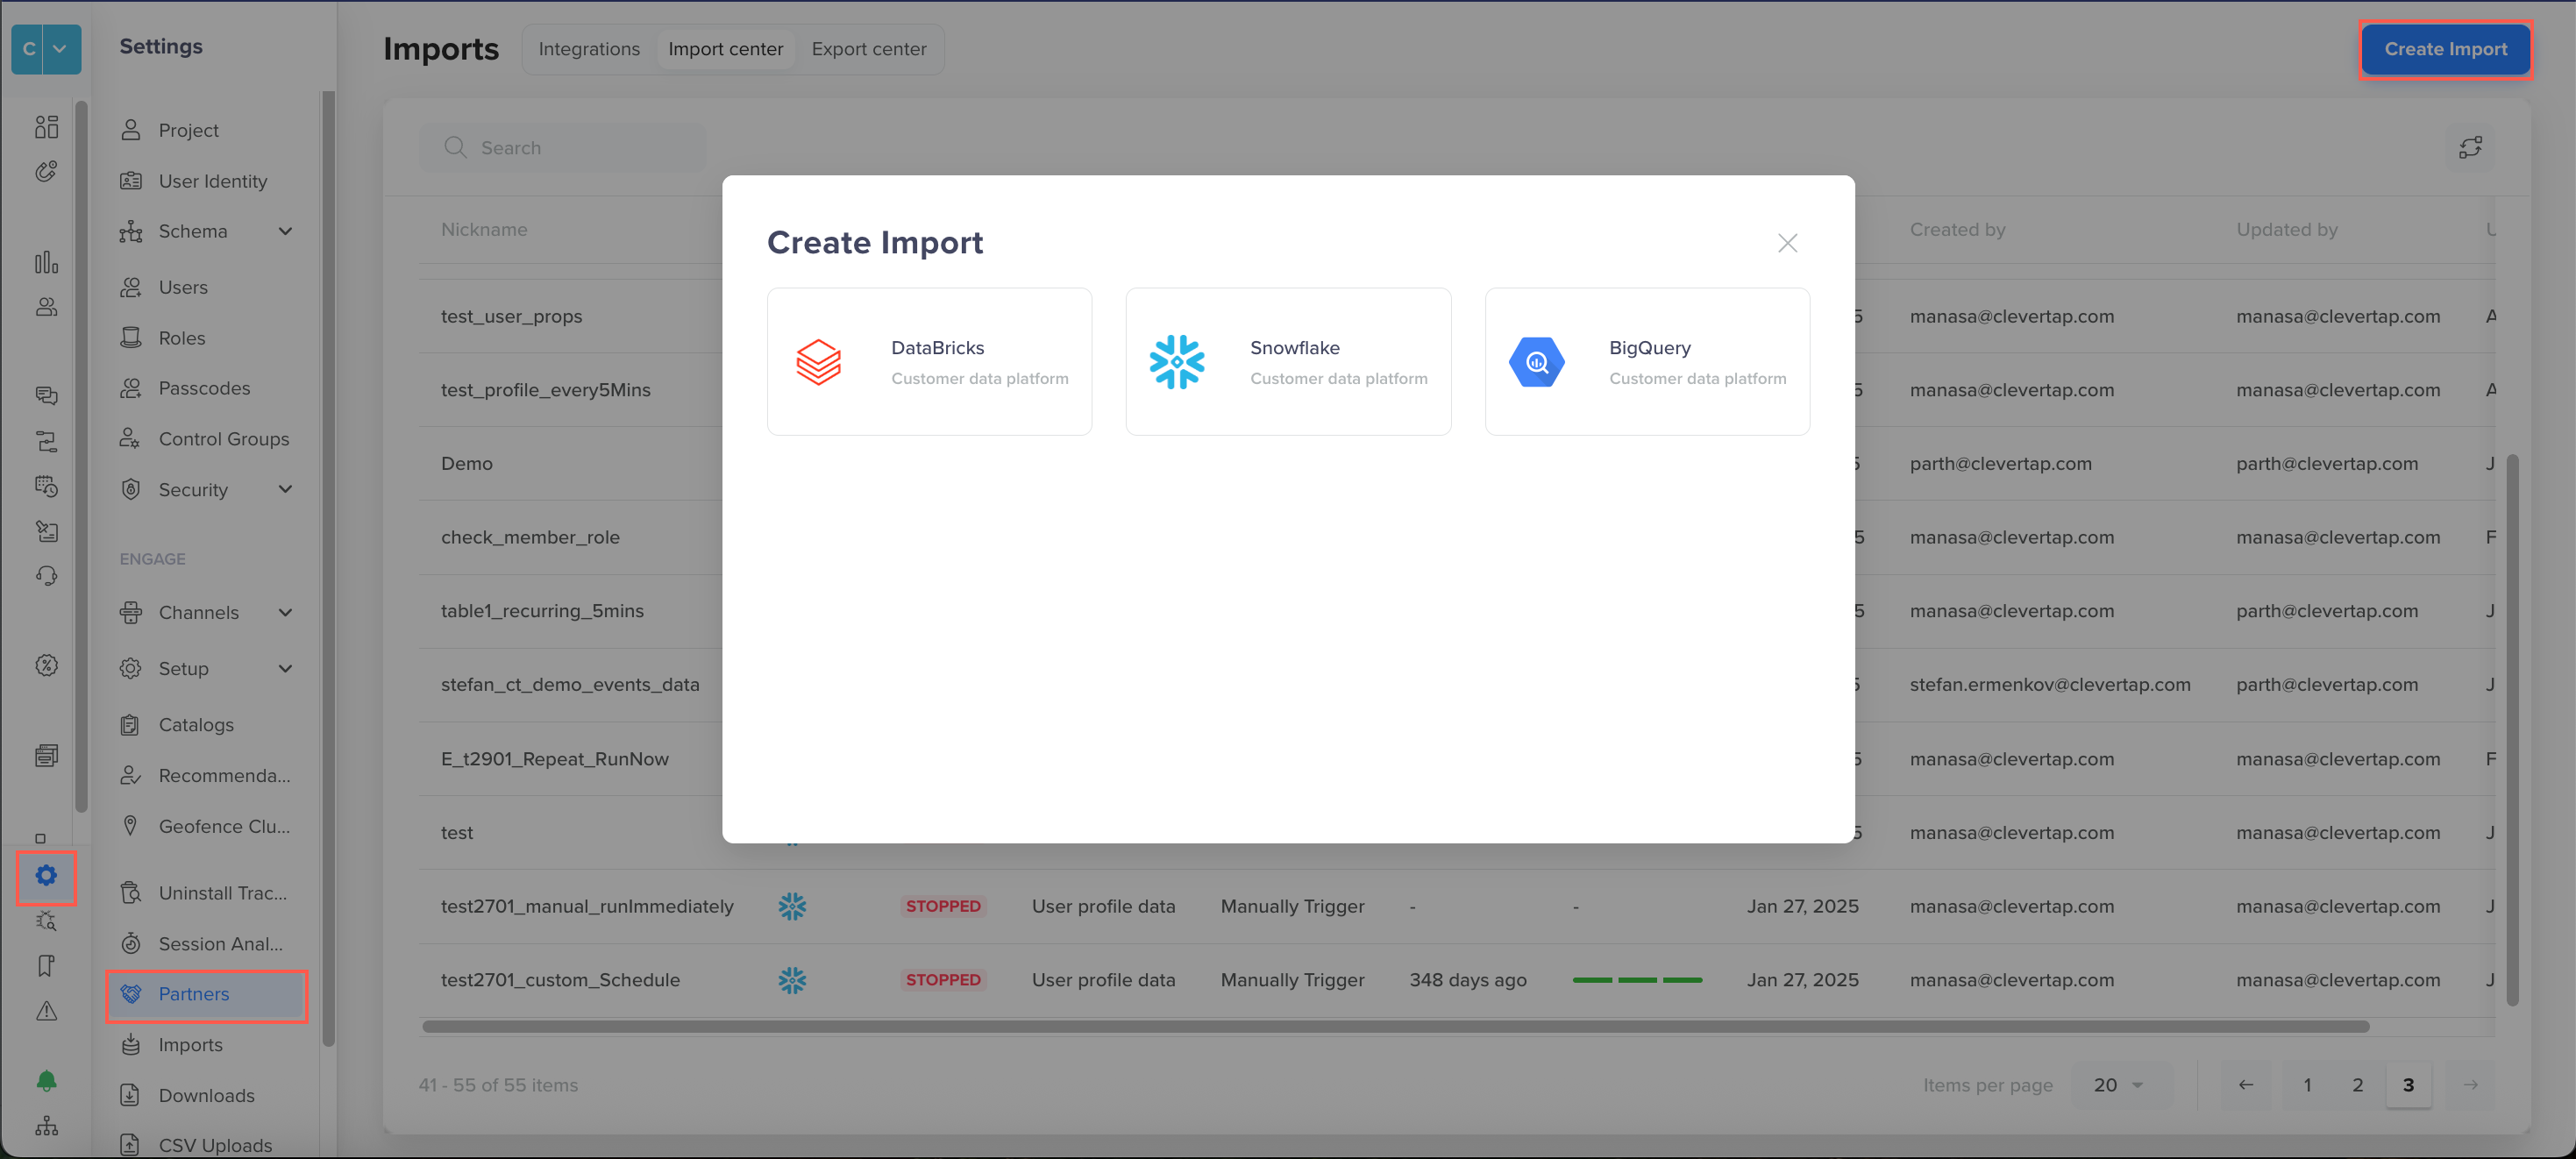Choose the Snowflake import option
2576x1159 pixels.
[1288, 361]
